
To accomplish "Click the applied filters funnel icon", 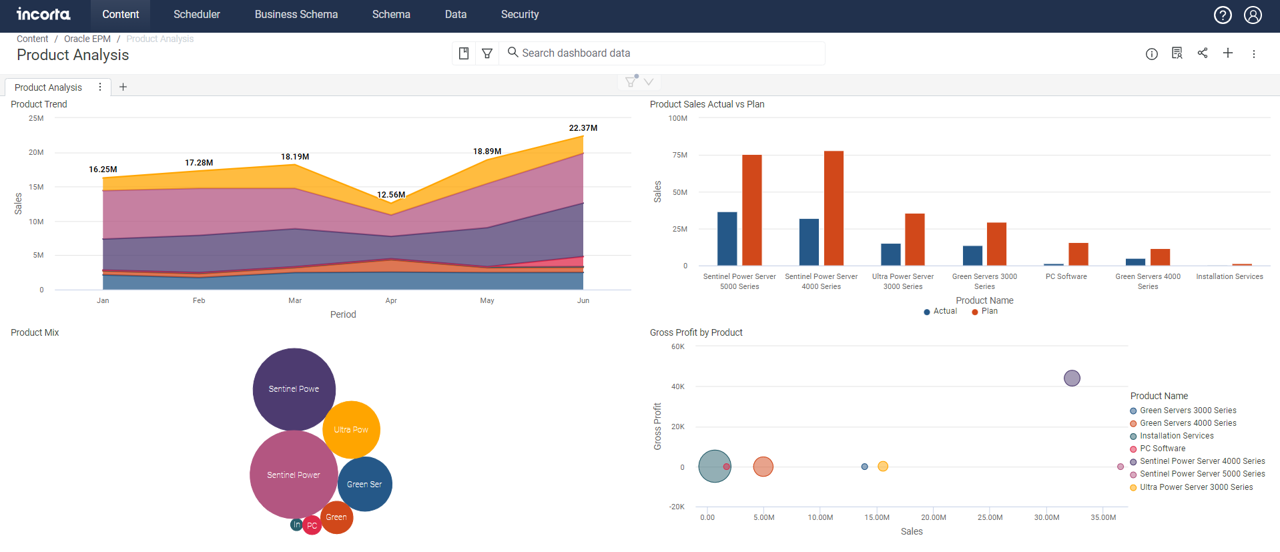I will pos(631,81).
